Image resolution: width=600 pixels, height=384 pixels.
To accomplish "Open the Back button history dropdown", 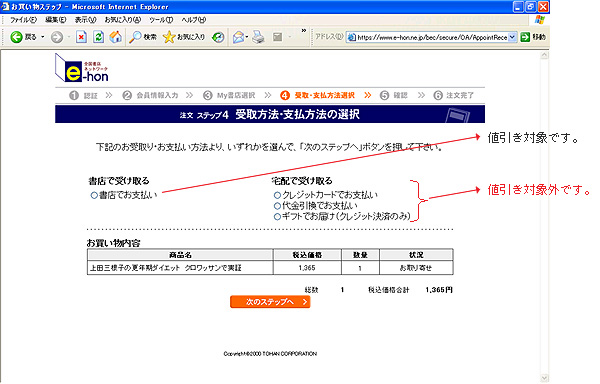I will tap(42, 37).
